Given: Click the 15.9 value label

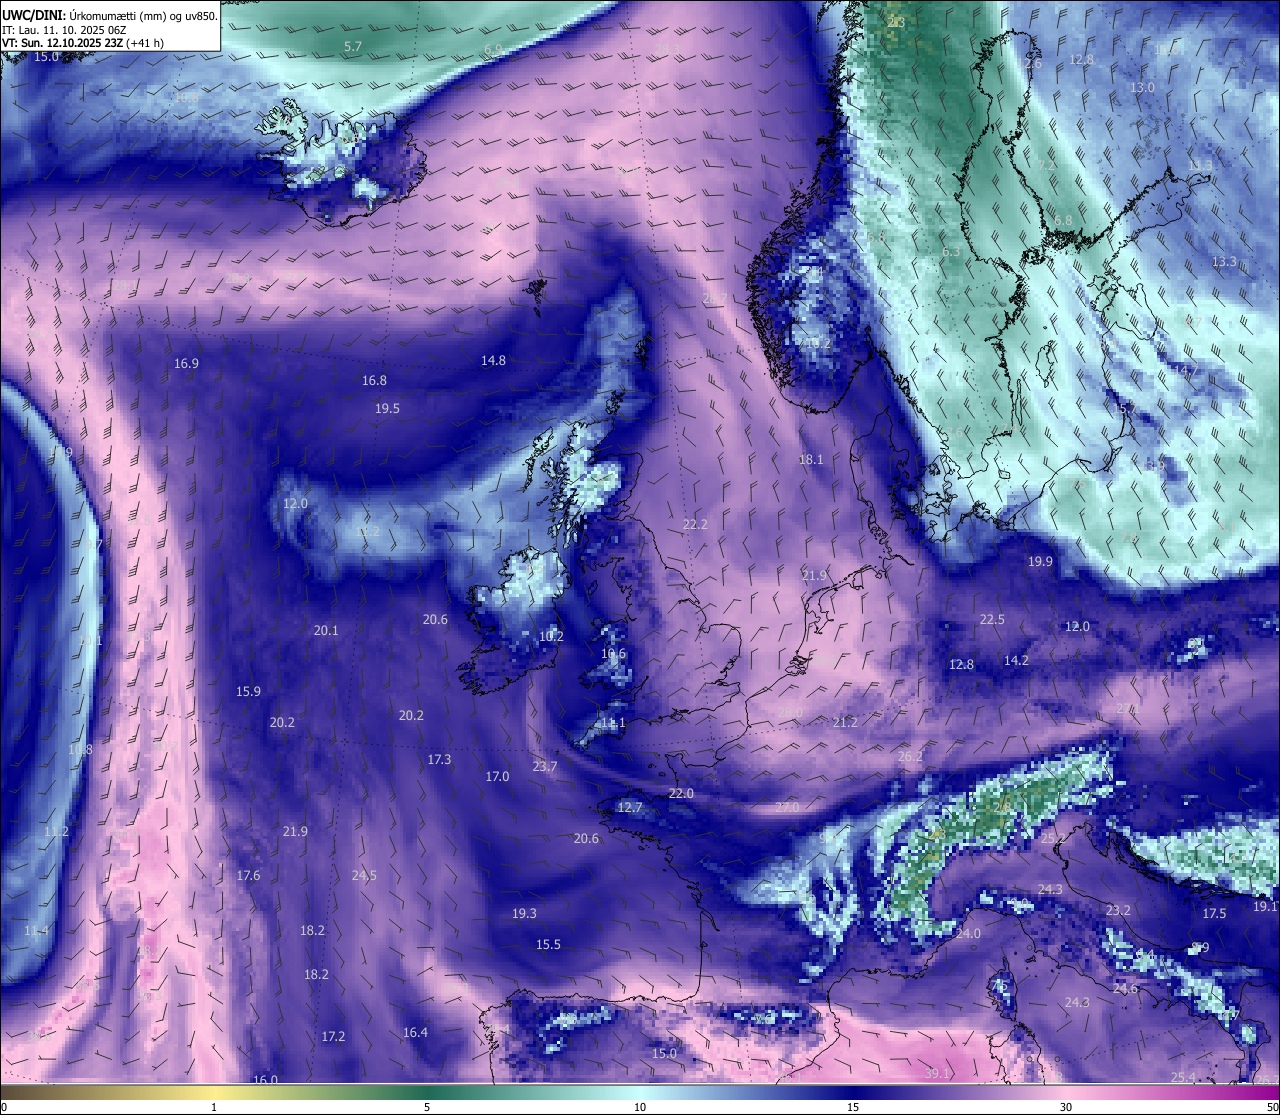Looking at the screenshot, I should coord(248,692).
